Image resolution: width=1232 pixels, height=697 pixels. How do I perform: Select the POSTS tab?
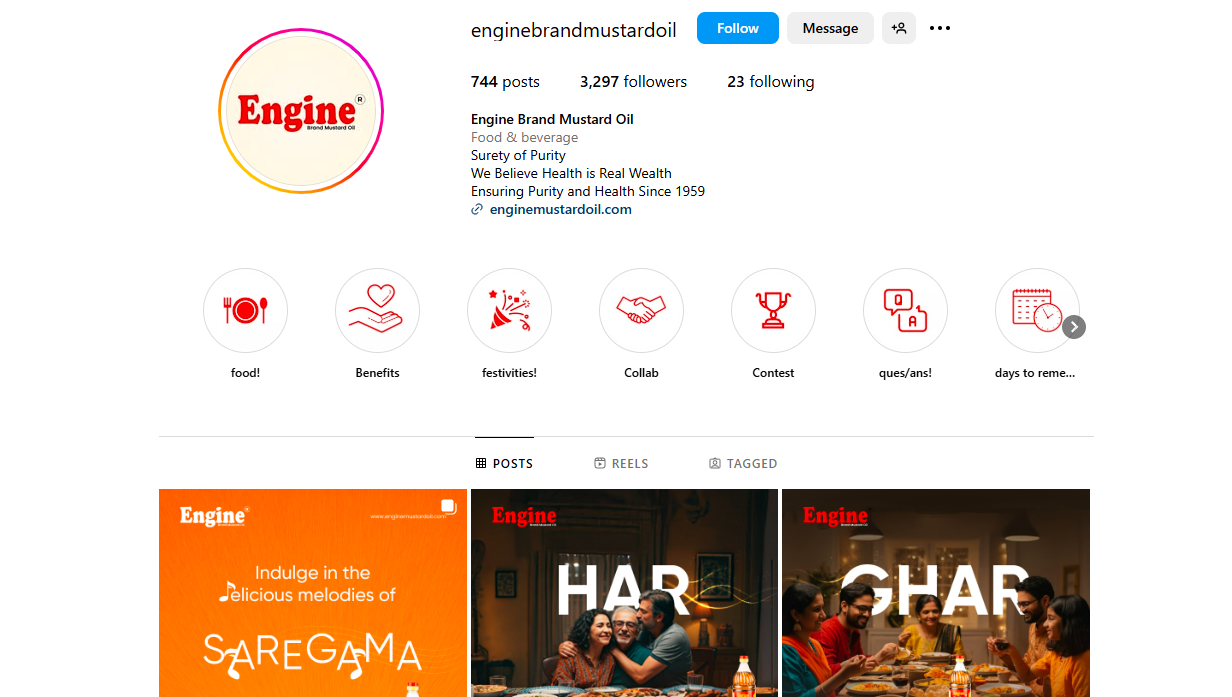[504, 464]
